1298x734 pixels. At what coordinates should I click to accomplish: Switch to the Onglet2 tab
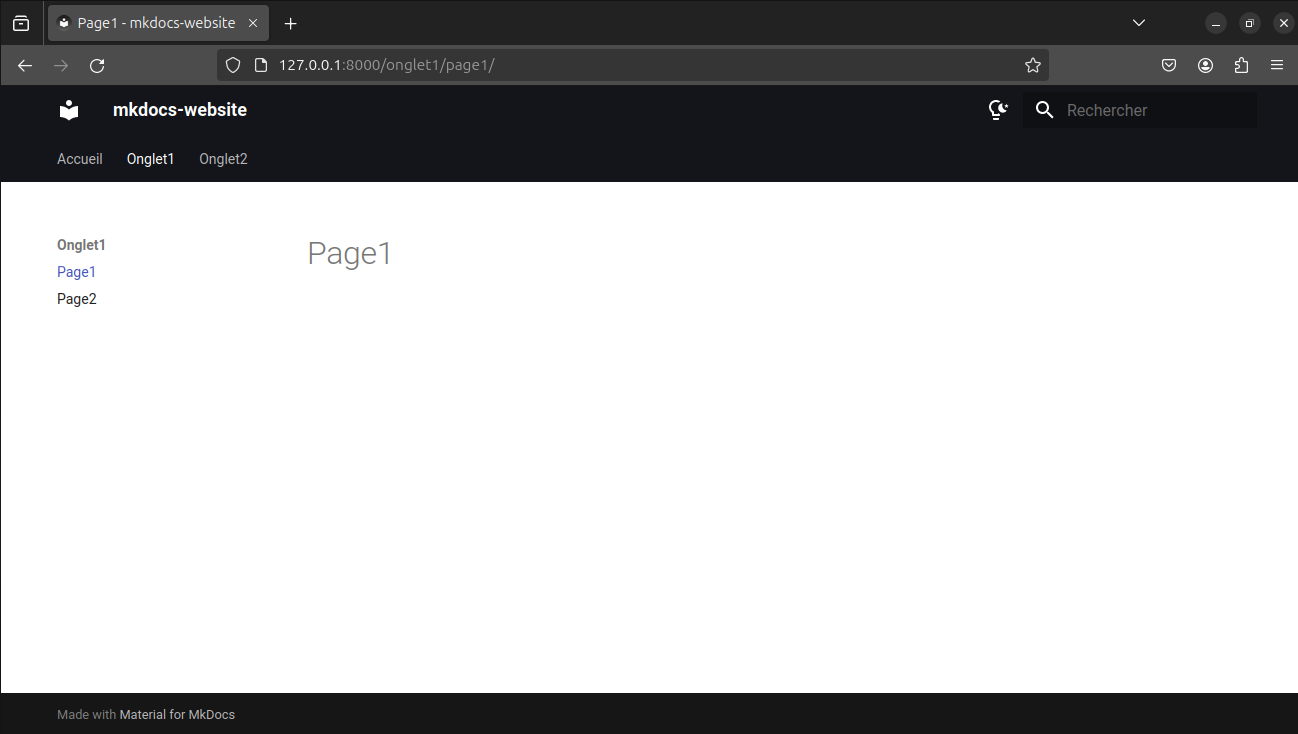pos(223,159)
